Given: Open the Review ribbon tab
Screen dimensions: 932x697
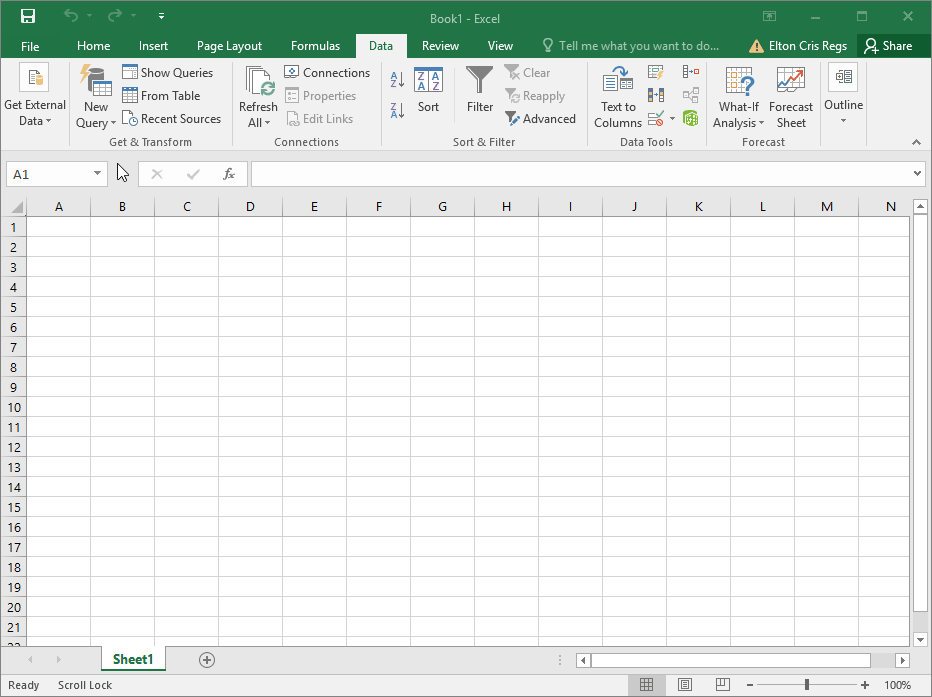Looking at the screenshot, I should click(x=440, y=45).
